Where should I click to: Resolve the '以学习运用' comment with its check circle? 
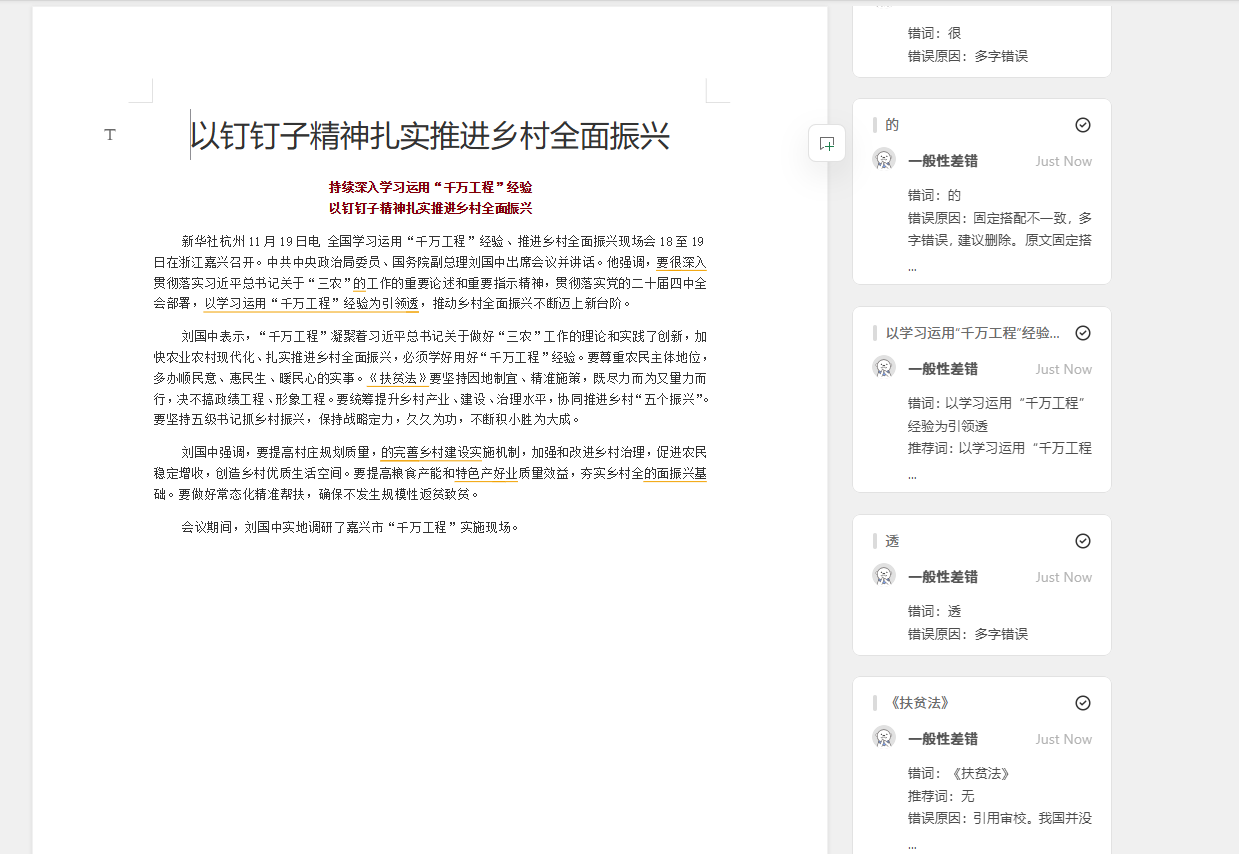pos(1082,333)
